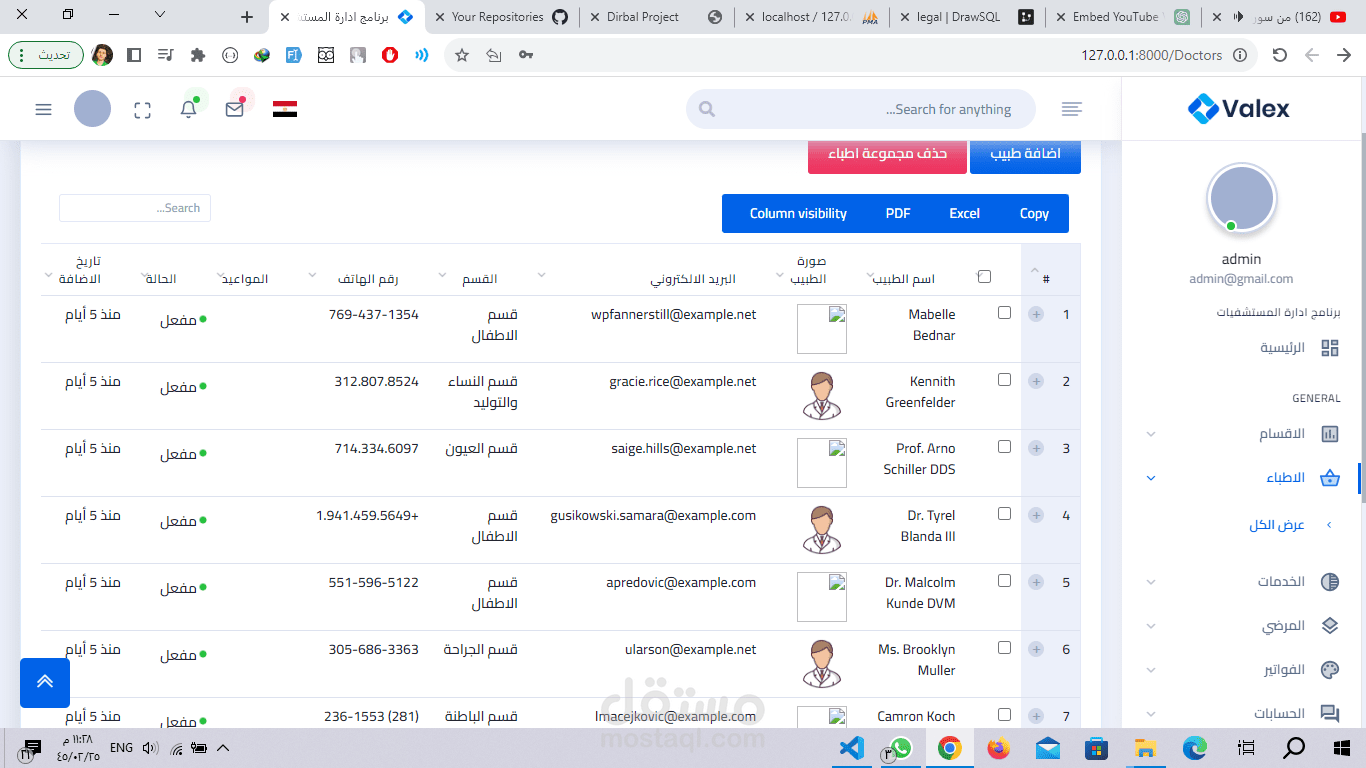This screenshot has height=768, width=1366.
Task: Click the الرئيسية dashboard icon
Action: click(1330, 348)
